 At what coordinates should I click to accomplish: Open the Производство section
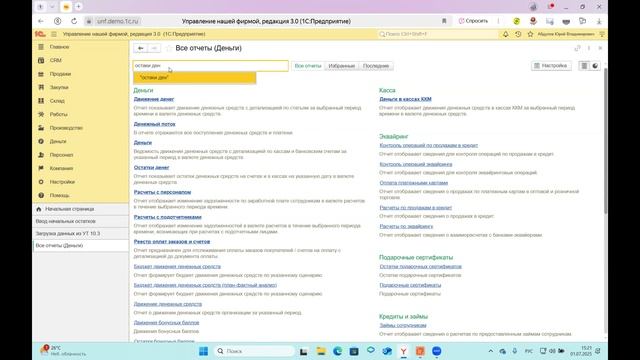tap(66, 128)
